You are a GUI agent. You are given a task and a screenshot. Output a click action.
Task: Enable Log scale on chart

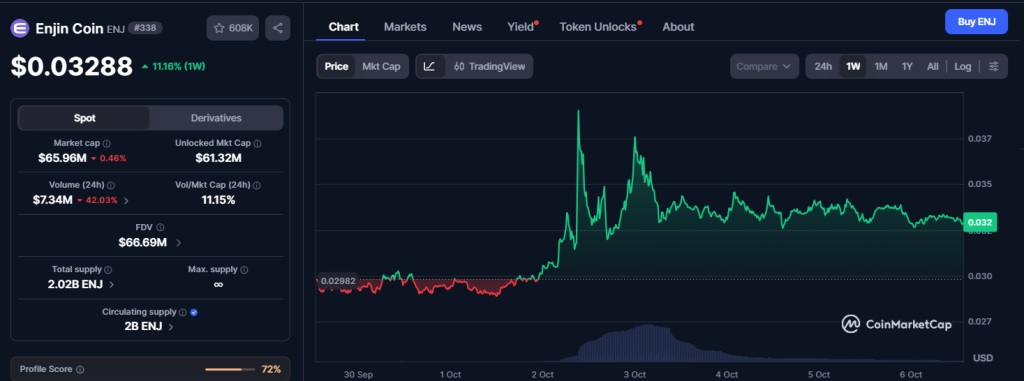[x=963, y=66]
